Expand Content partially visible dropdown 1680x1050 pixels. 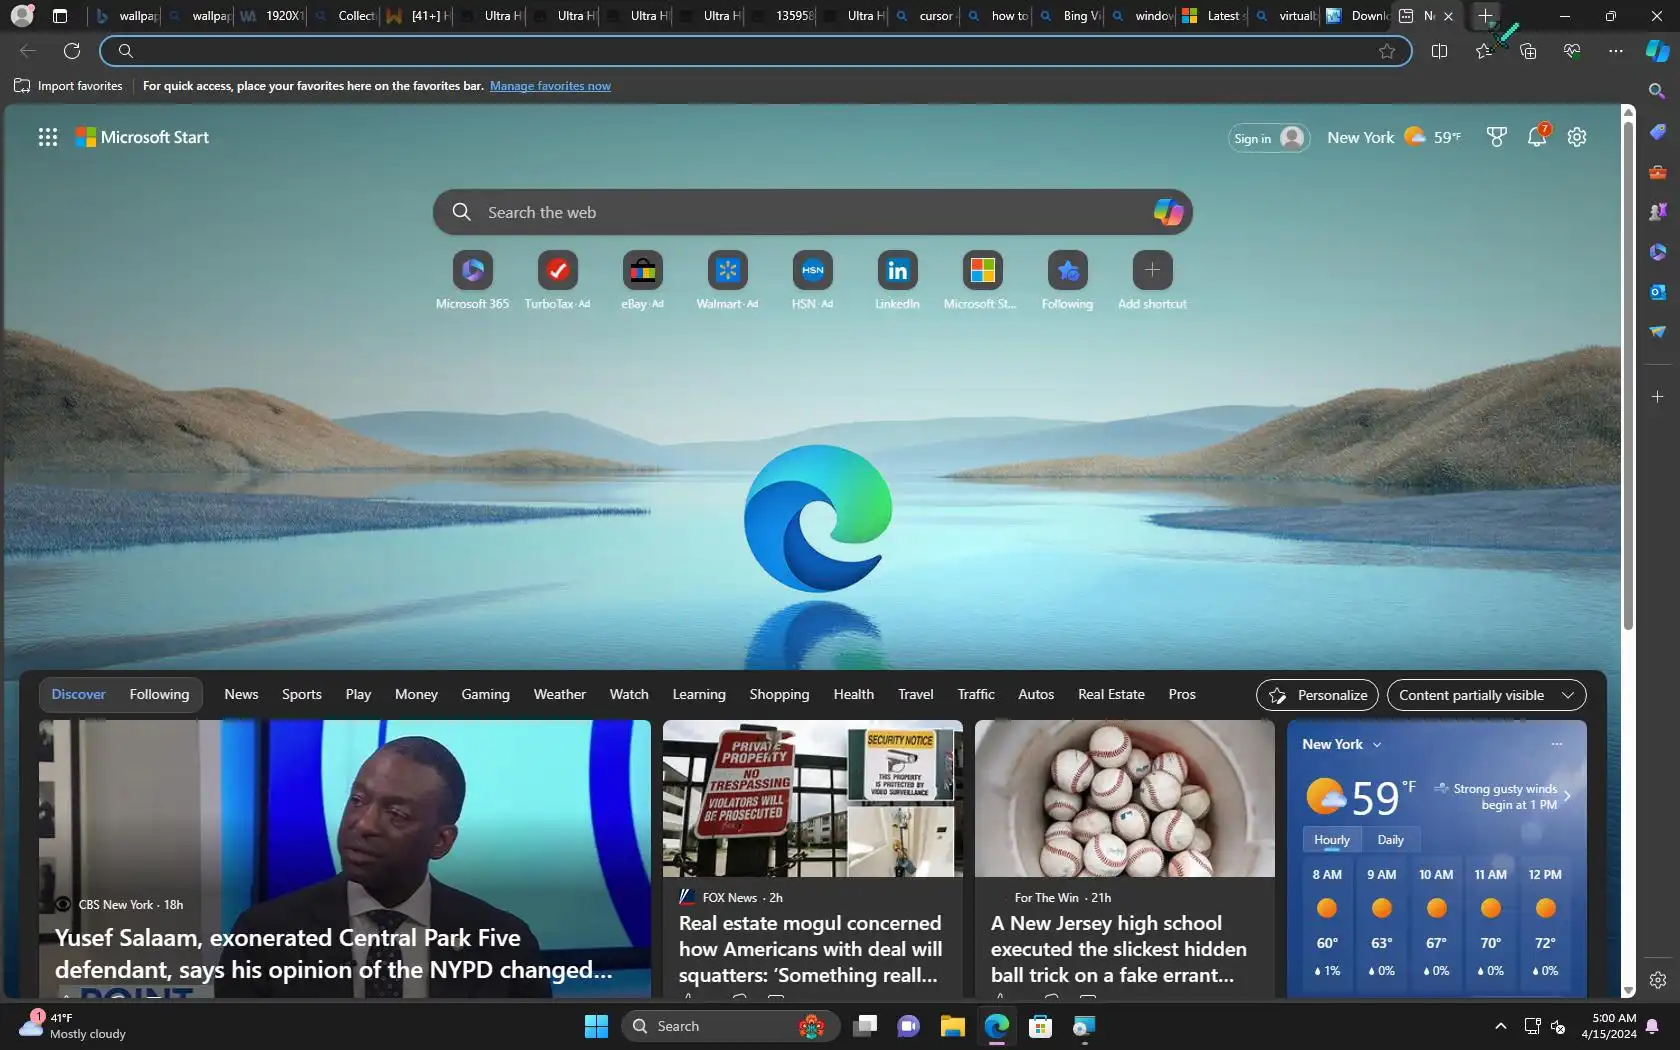point(1486,695)
